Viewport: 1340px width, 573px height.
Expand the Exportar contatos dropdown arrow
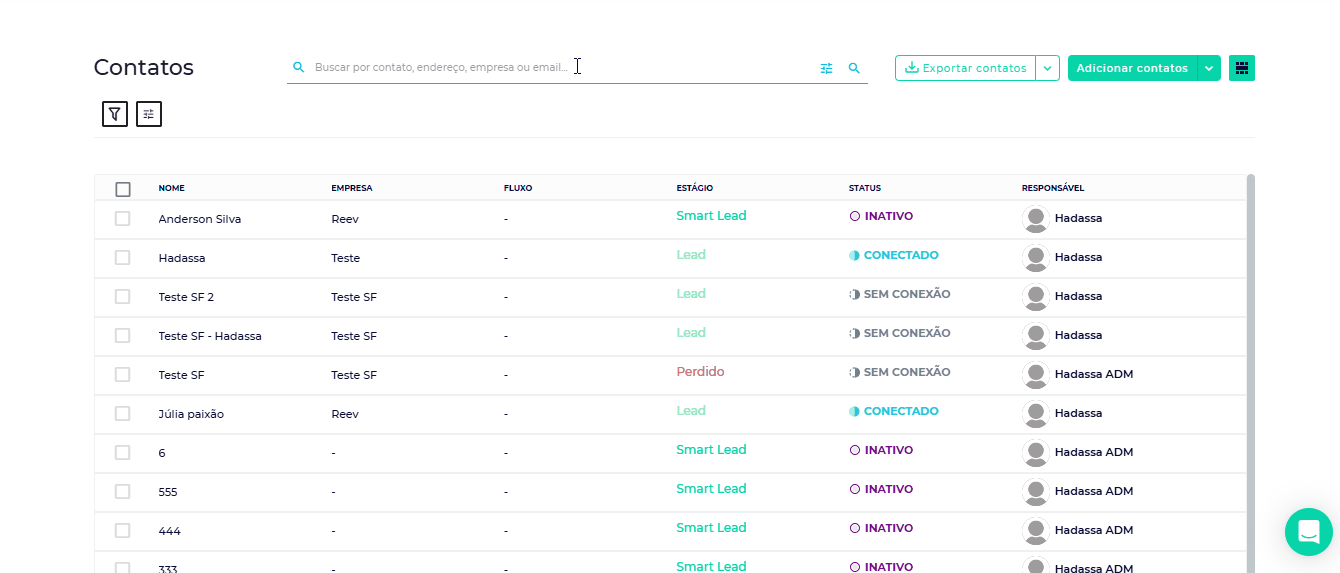pos(1047,68)
